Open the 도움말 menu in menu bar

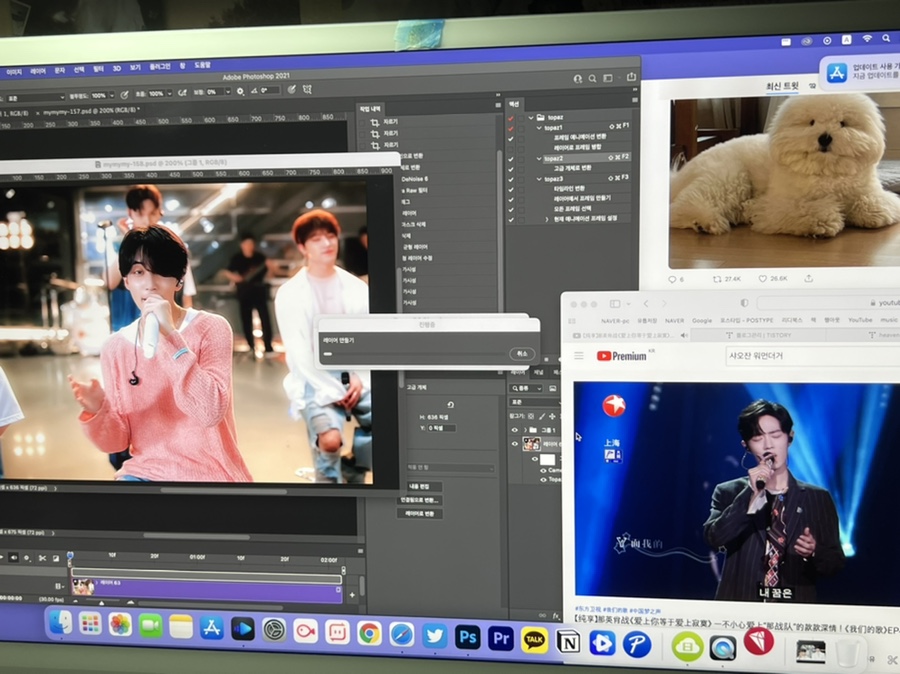tap(203, 65)
